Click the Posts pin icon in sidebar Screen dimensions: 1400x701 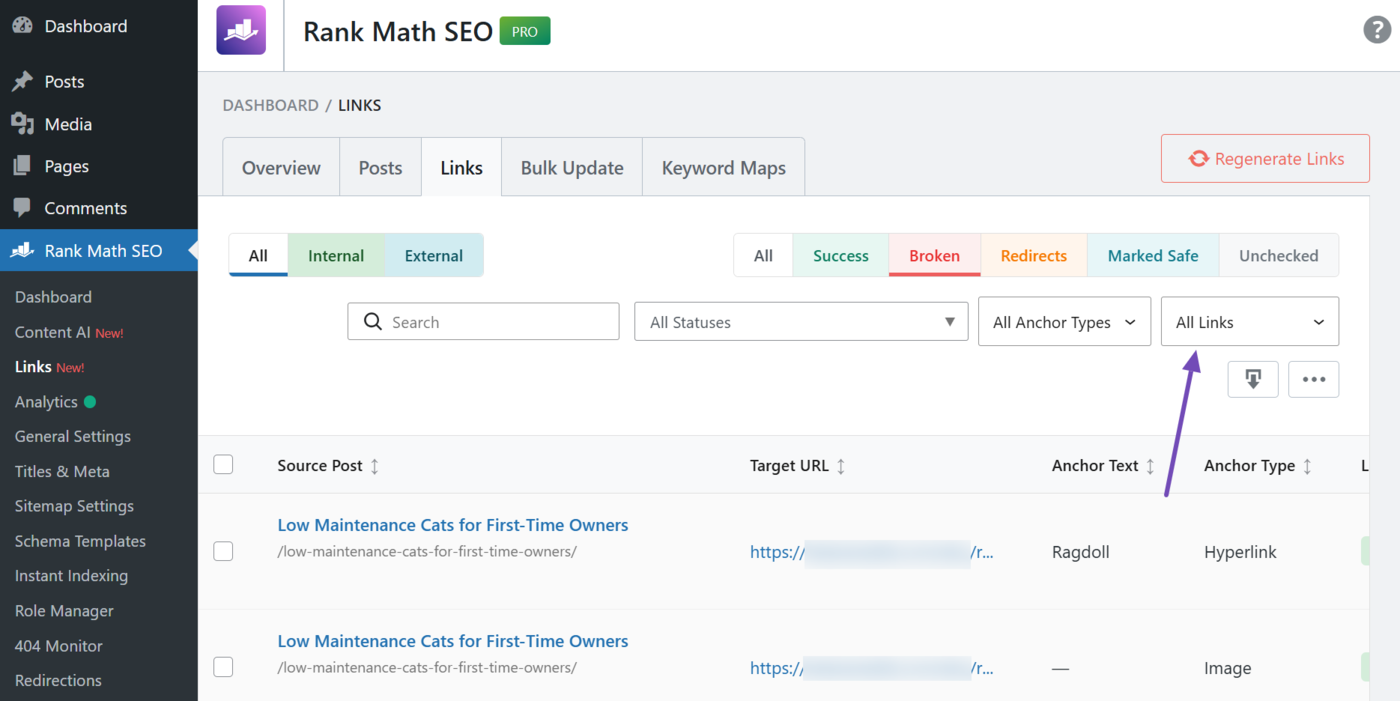pyautogui.click(x=22, y=81)
